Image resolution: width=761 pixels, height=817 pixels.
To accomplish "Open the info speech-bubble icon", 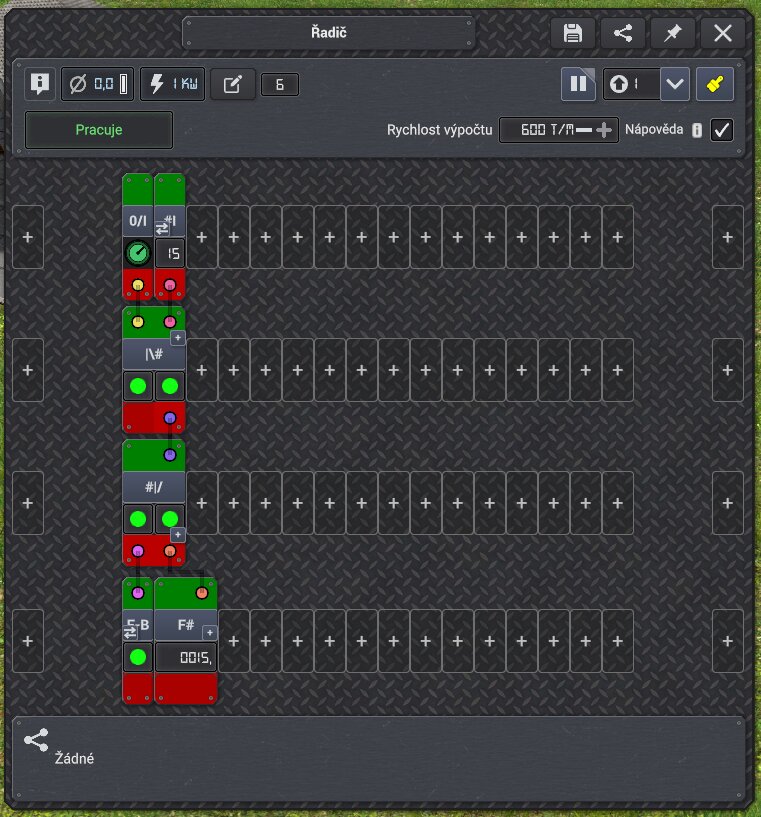I will pos(40,83).
